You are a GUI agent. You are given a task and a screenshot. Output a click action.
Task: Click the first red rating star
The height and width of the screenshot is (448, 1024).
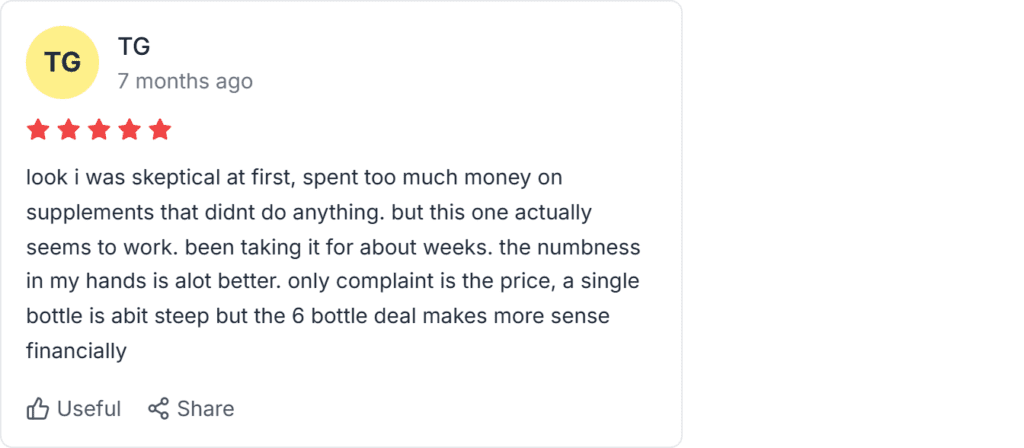coord(38,130)
